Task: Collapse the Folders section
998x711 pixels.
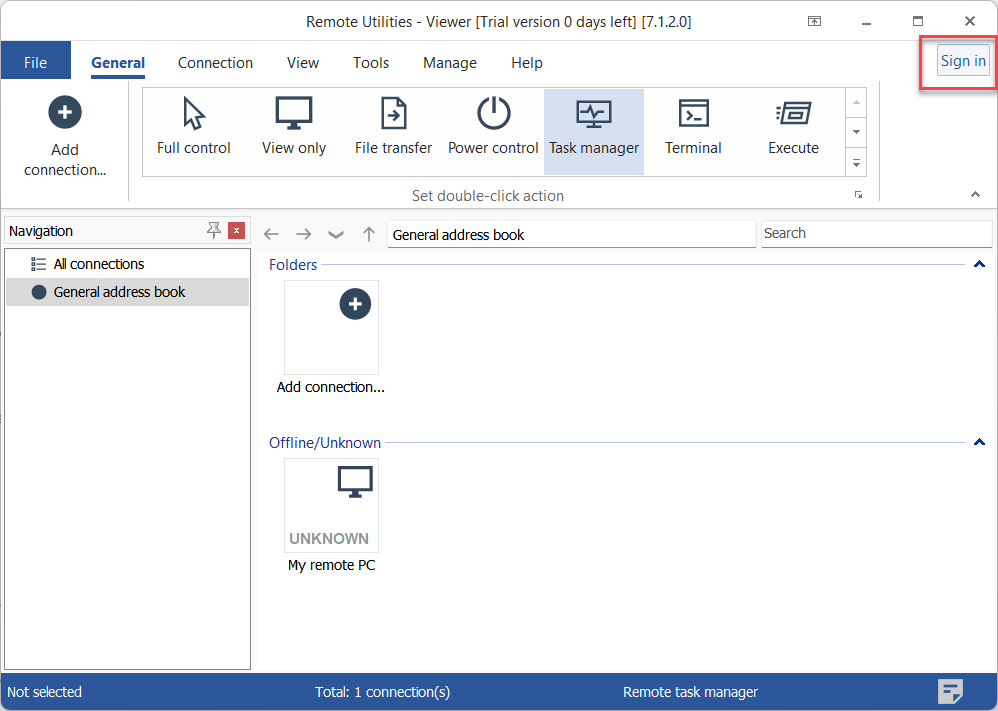Action: (979, 265)
